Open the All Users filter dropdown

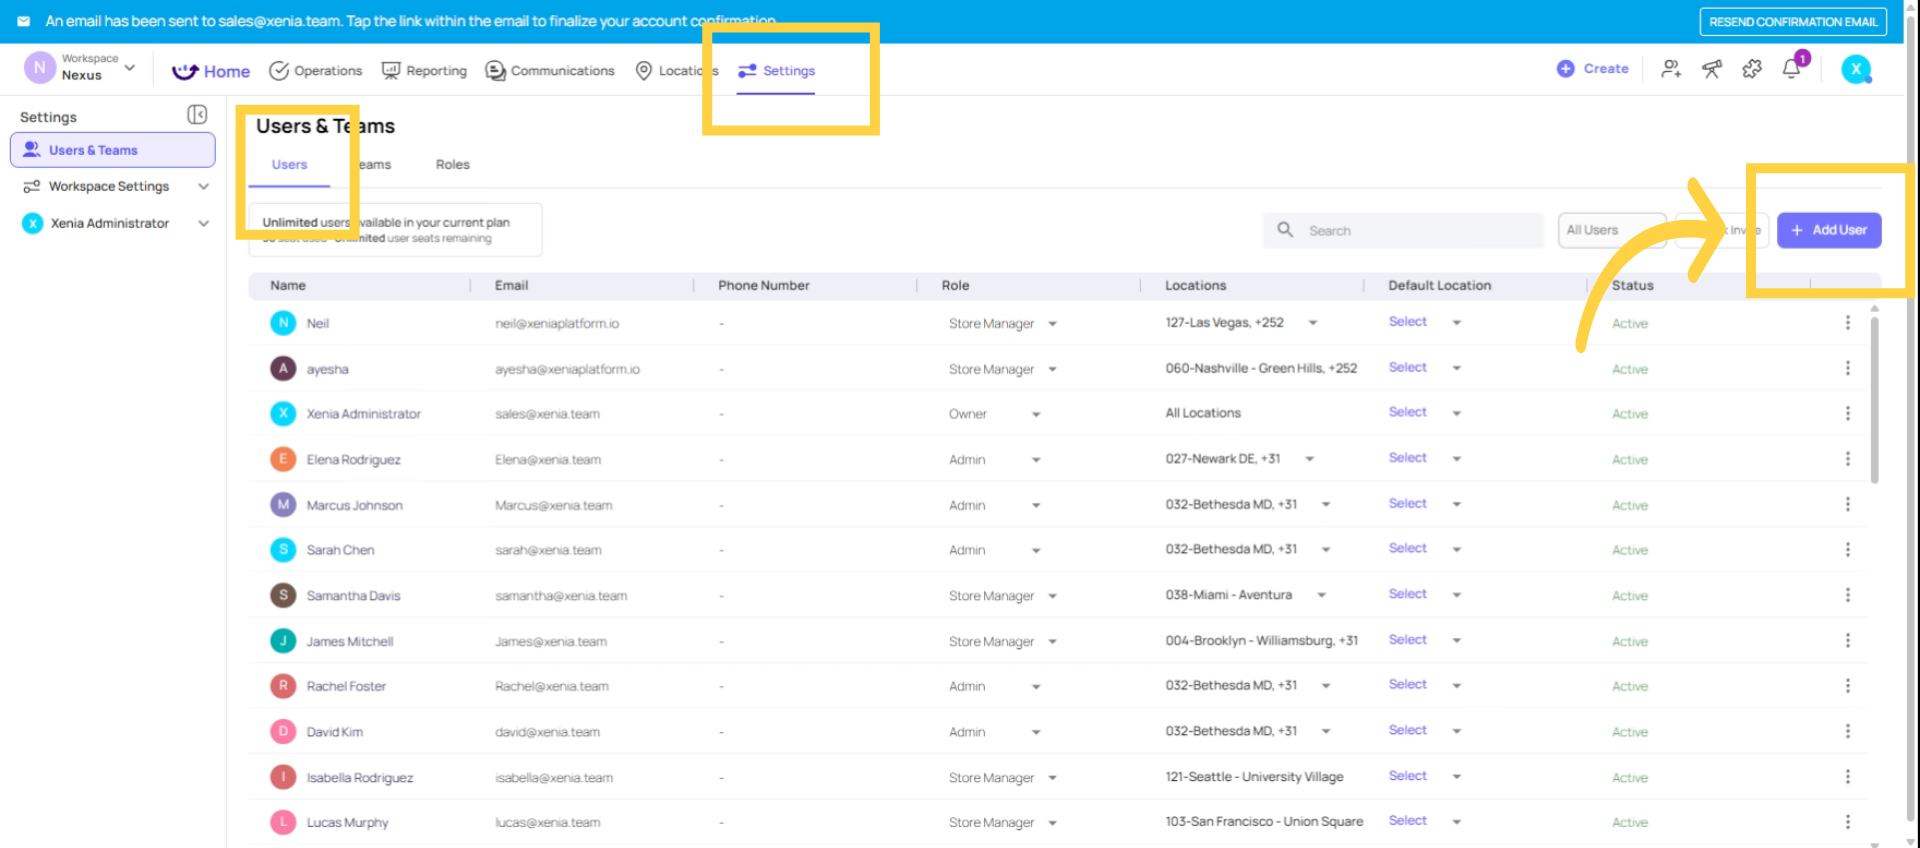coord(1610,230)
